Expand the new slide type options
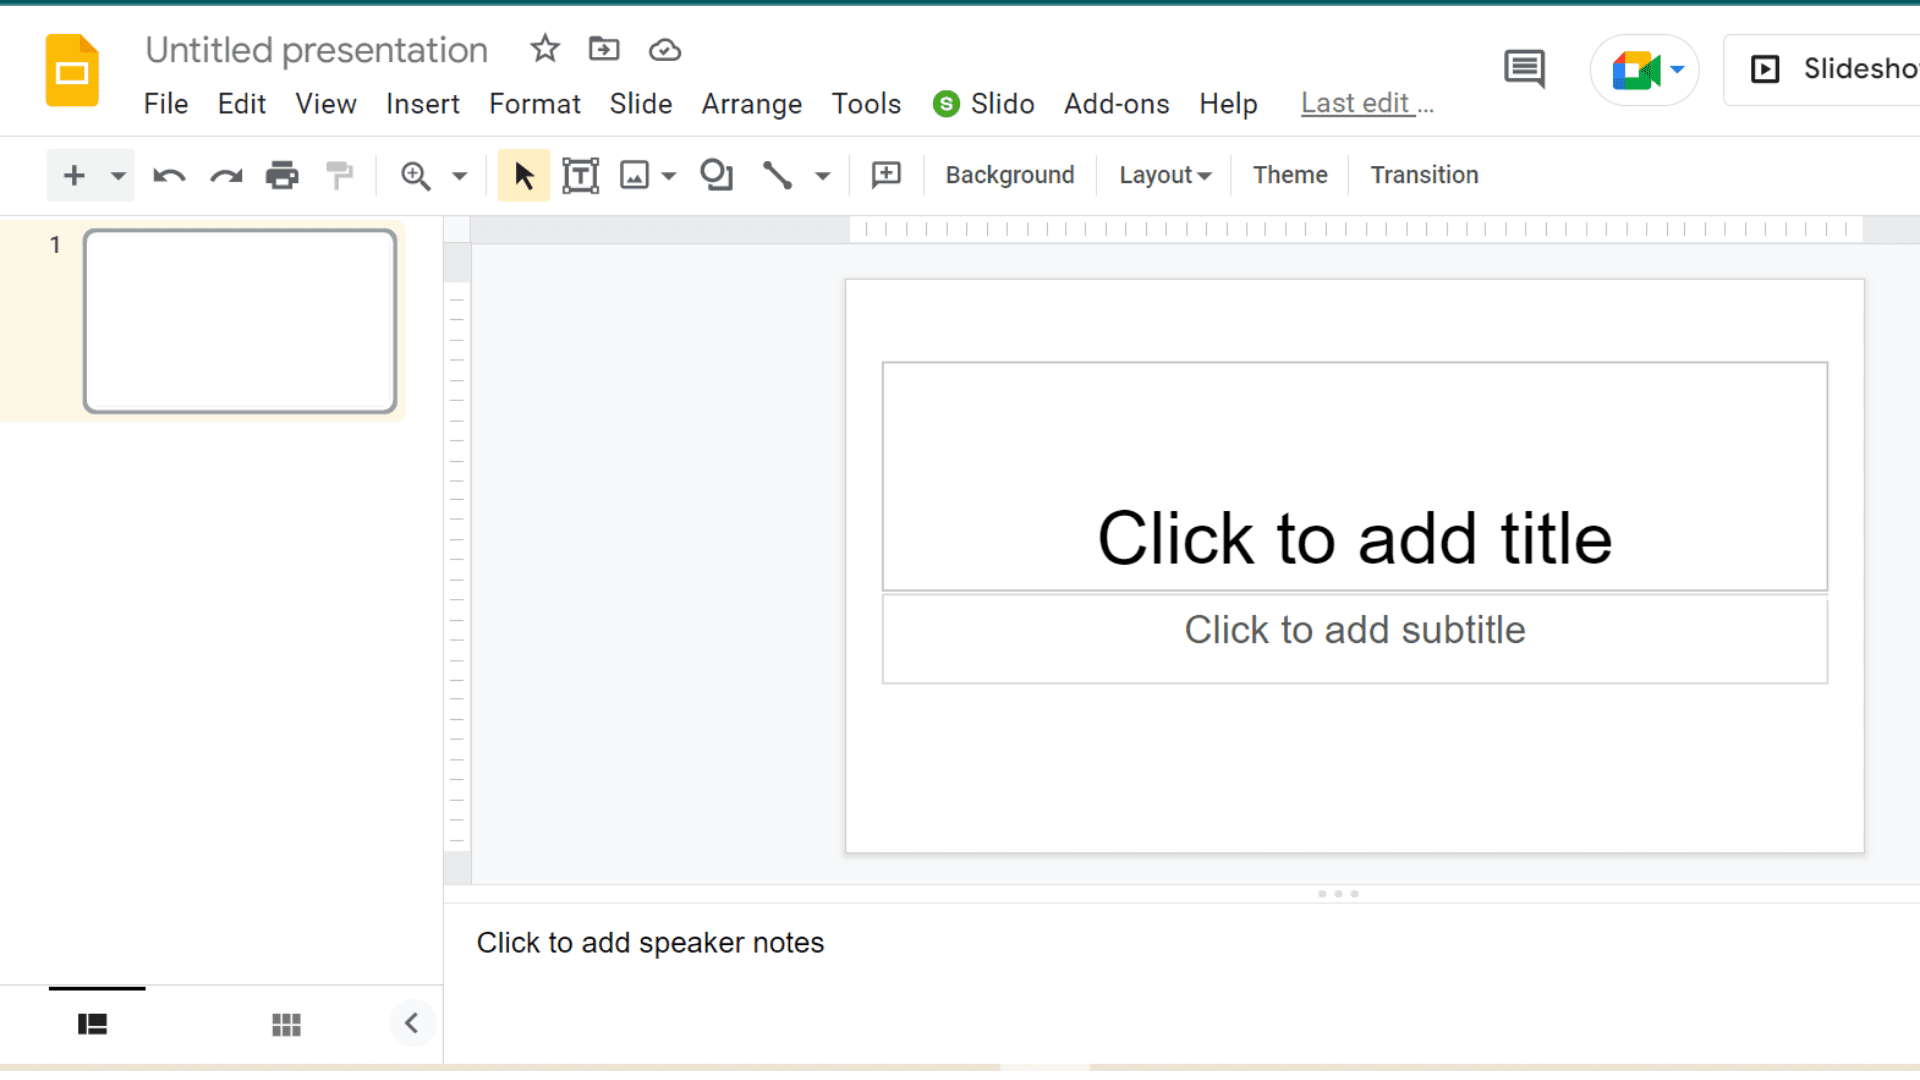1920x1080 pixels. click(116, 175)
